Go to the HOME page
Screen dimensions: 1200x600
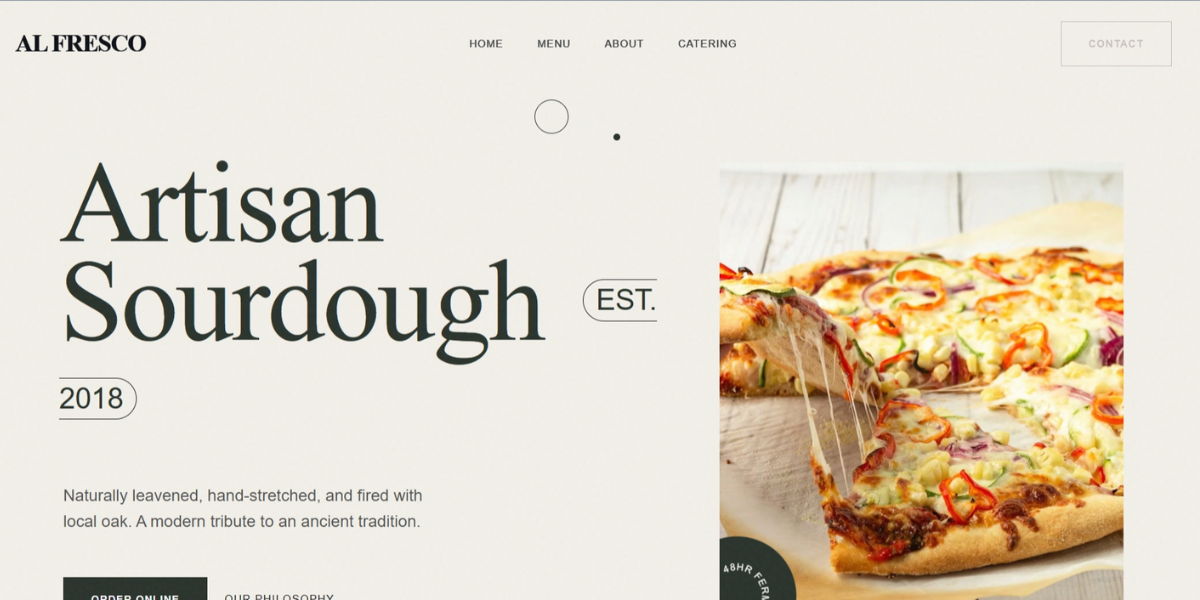point(486,44)
